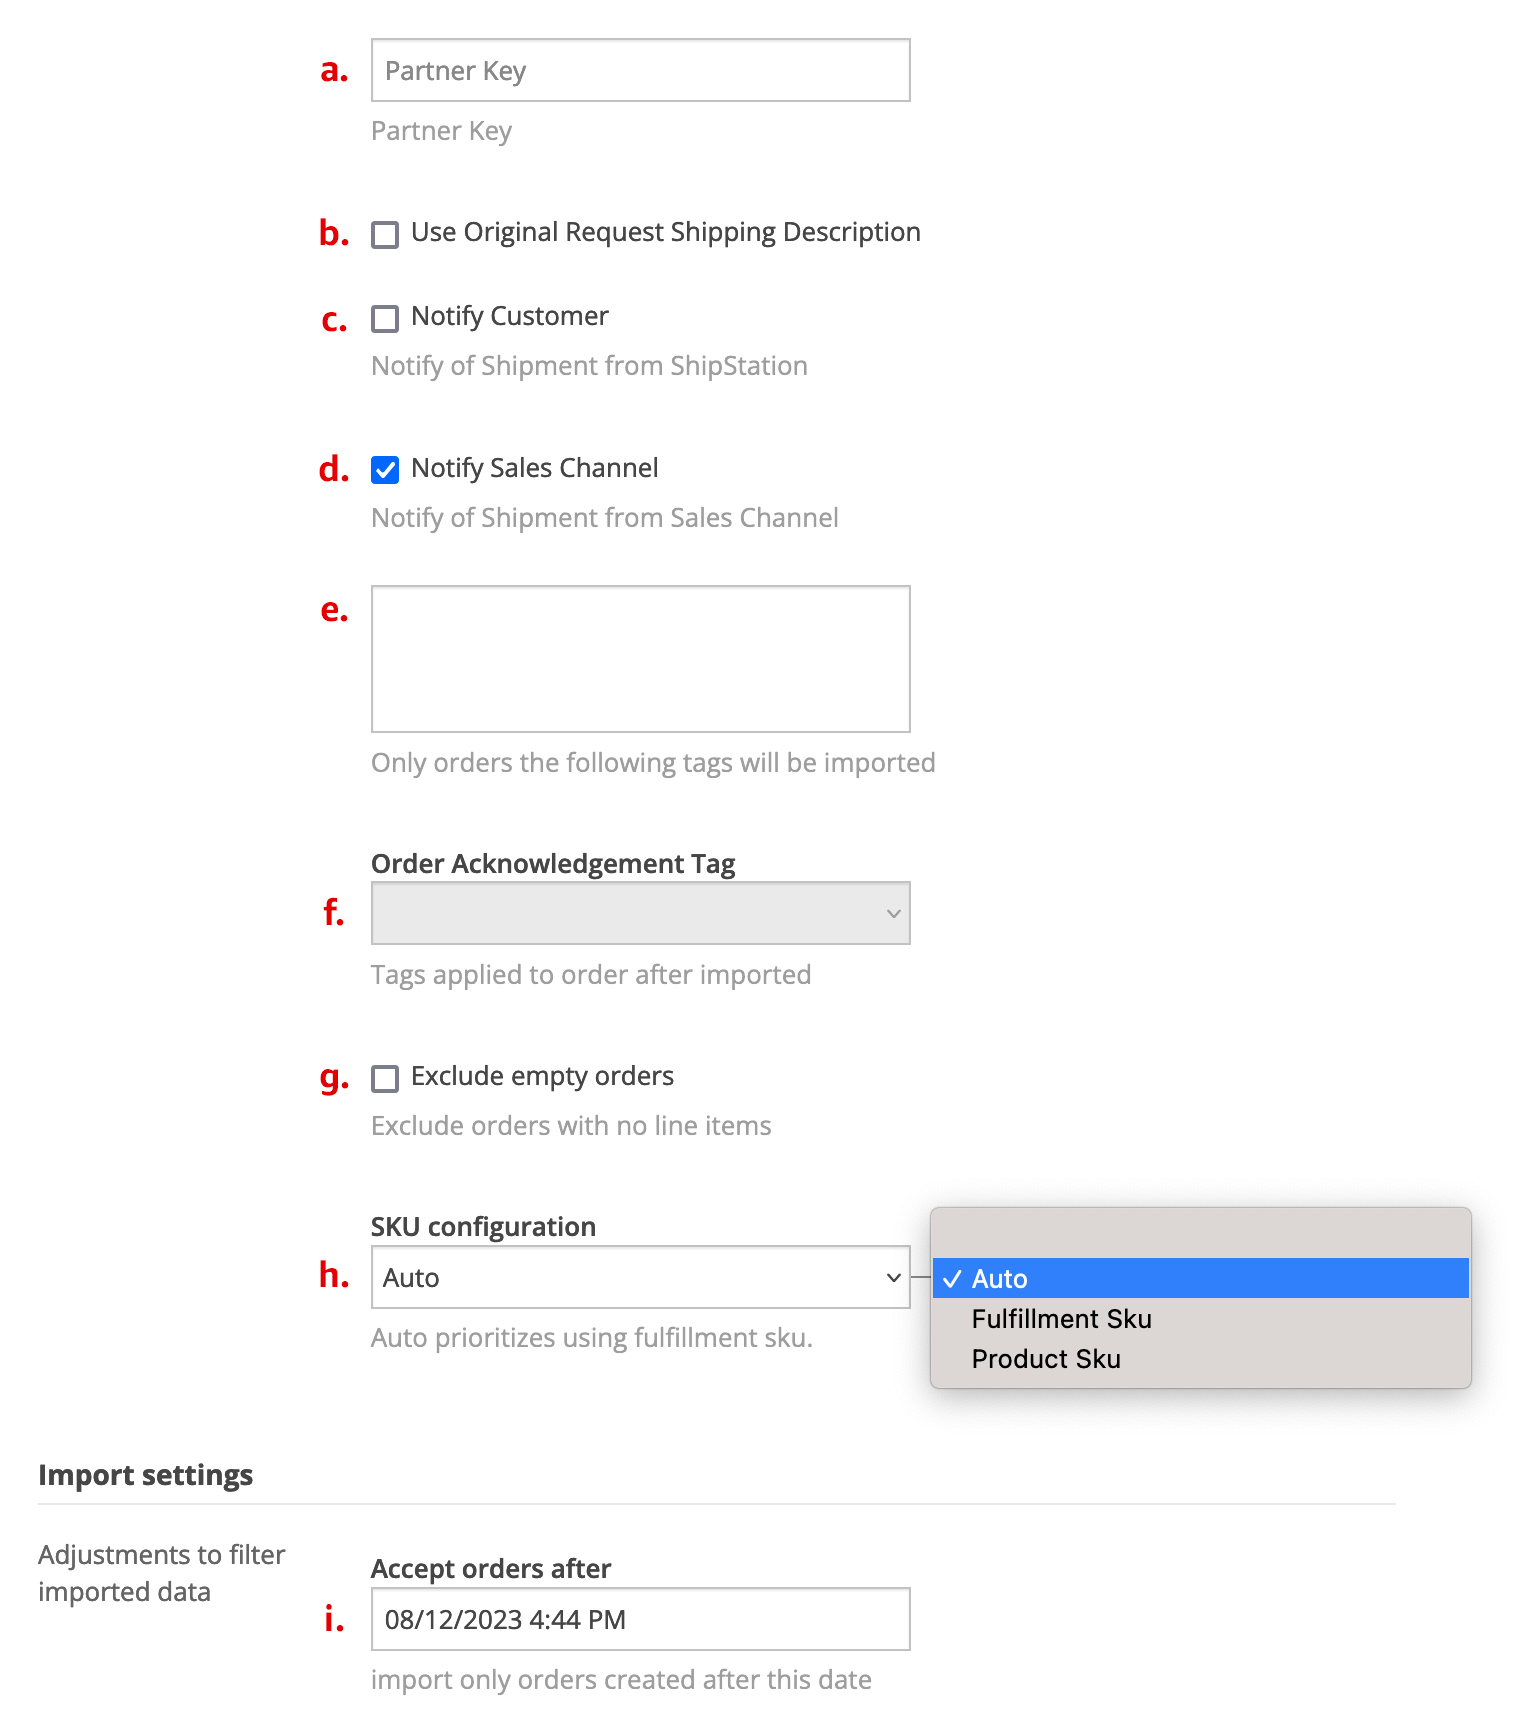Click Use Original Request Shipping Description label
The height and width of the screenshot is (1736, 1513).
point(665,232)
